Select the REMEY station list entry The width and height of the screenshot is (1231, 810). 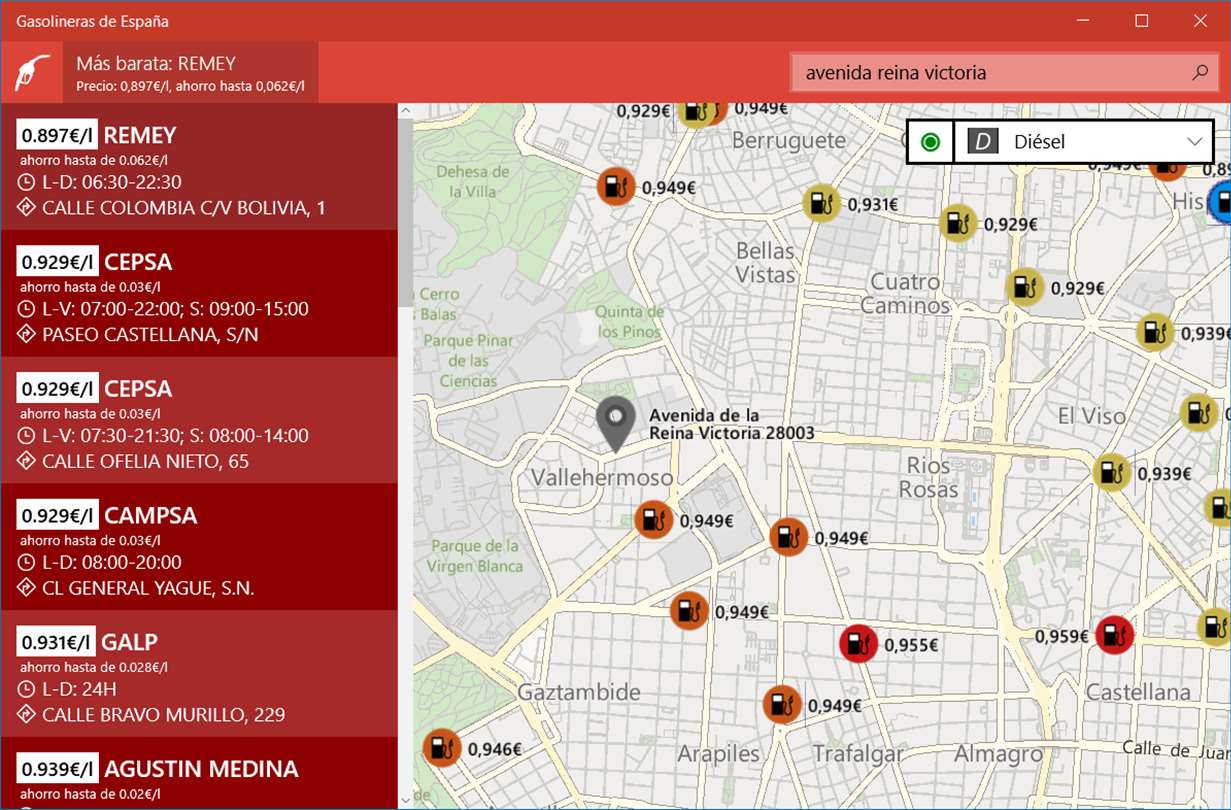click(199, 166)
